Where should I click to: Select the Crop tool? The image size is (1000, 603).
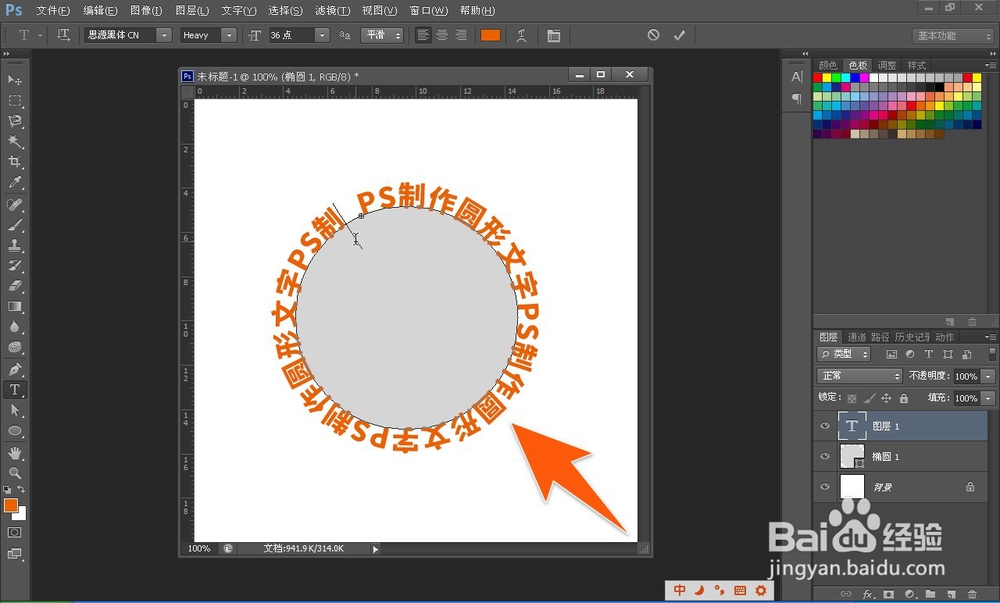(14, 162)
